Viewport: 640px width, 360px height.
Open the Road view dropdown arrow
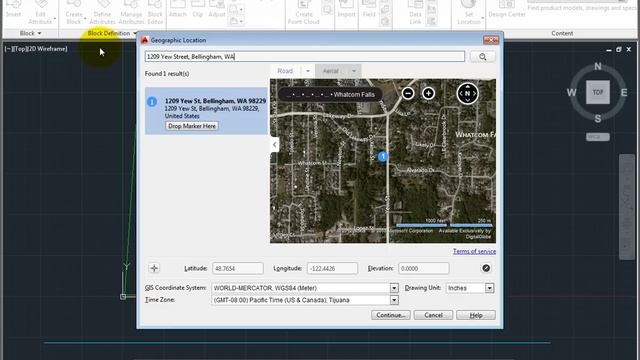point(308,71)
